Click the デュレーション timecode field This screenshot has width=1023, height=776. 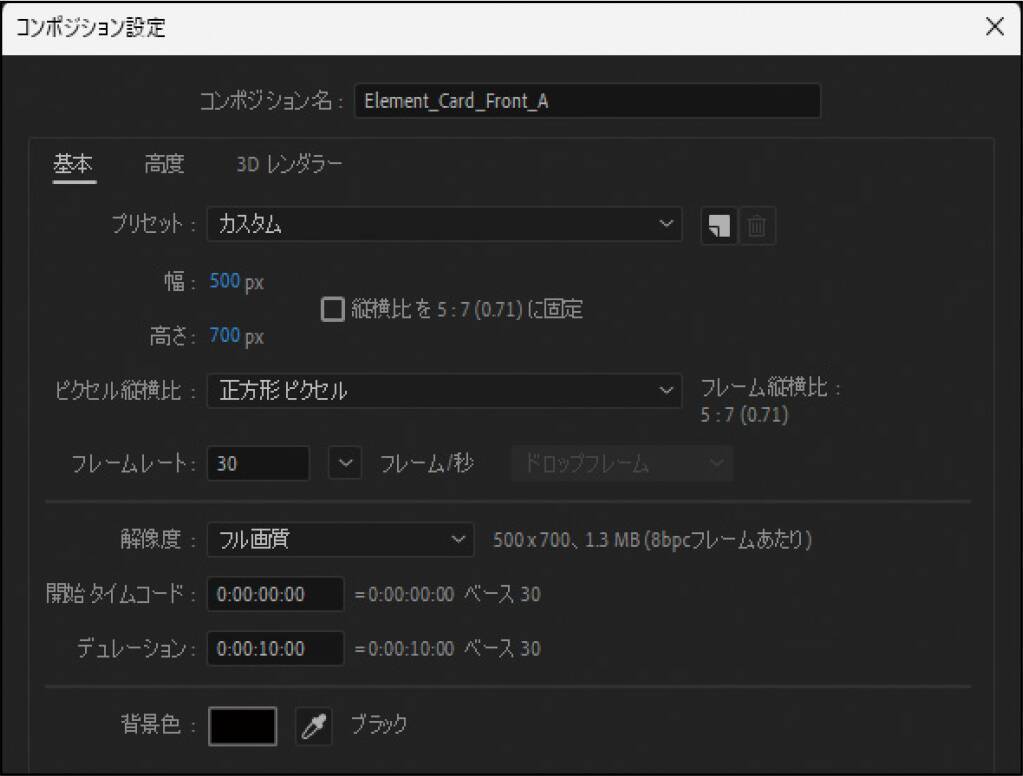[275, 649]
